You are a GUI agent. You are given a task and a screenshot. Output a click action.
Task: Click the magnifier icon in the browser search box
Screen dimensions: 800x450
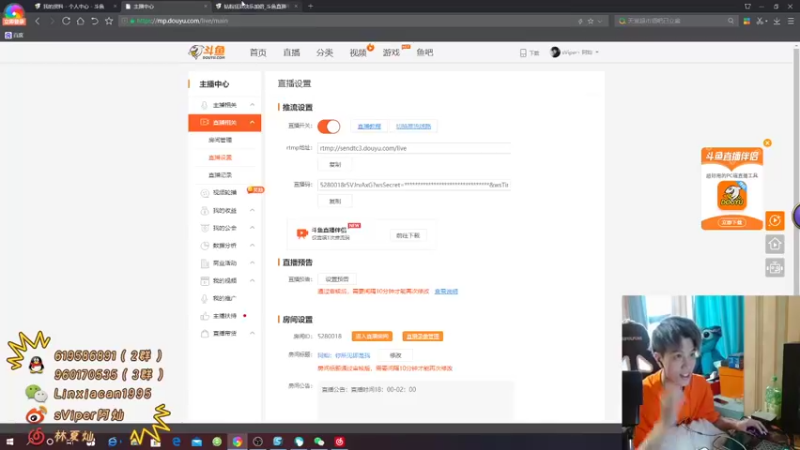coord(731,21)
